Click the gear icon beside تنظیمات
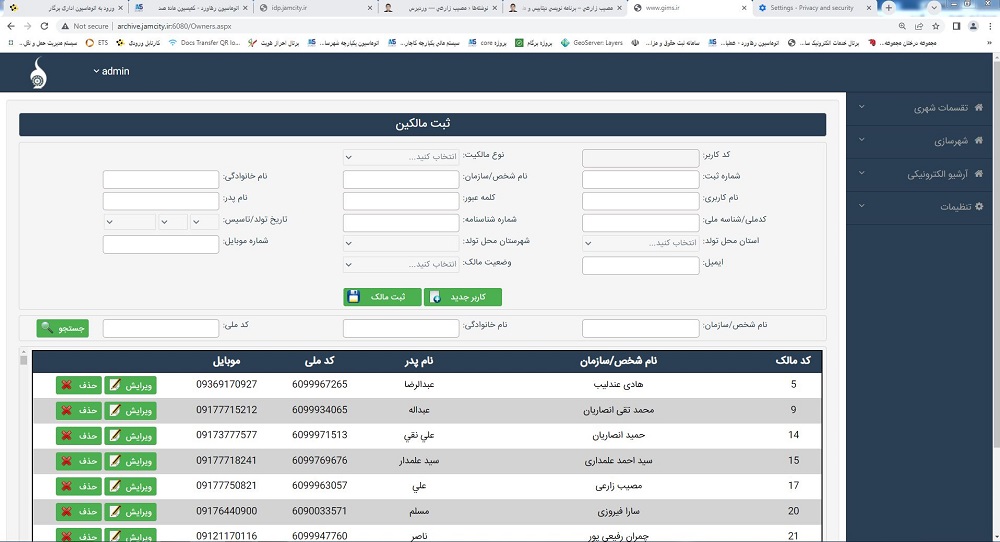Viewport: 1000px width, 542px height. 979,207
